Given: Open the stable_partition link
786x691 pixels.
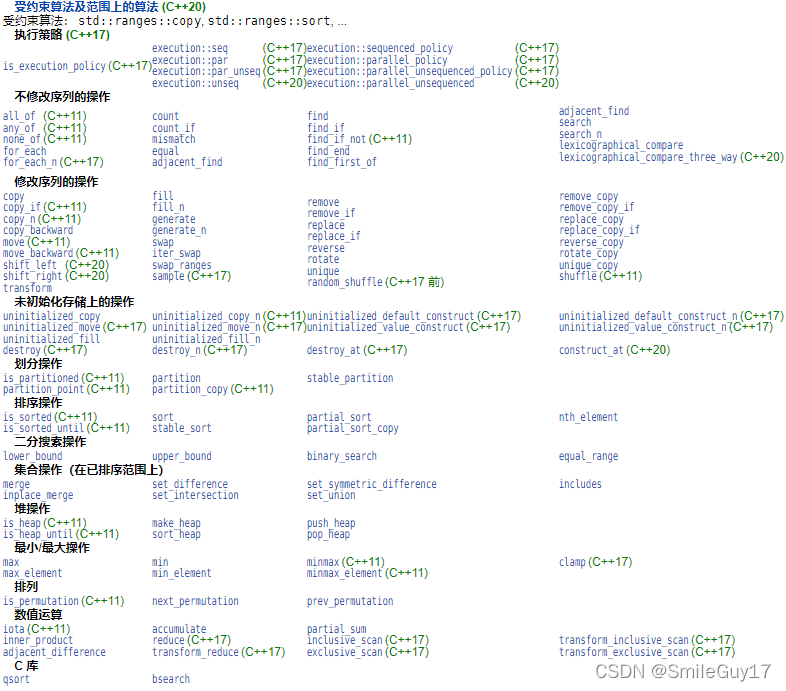Looking at the screenshot, I should pos(350,378).
